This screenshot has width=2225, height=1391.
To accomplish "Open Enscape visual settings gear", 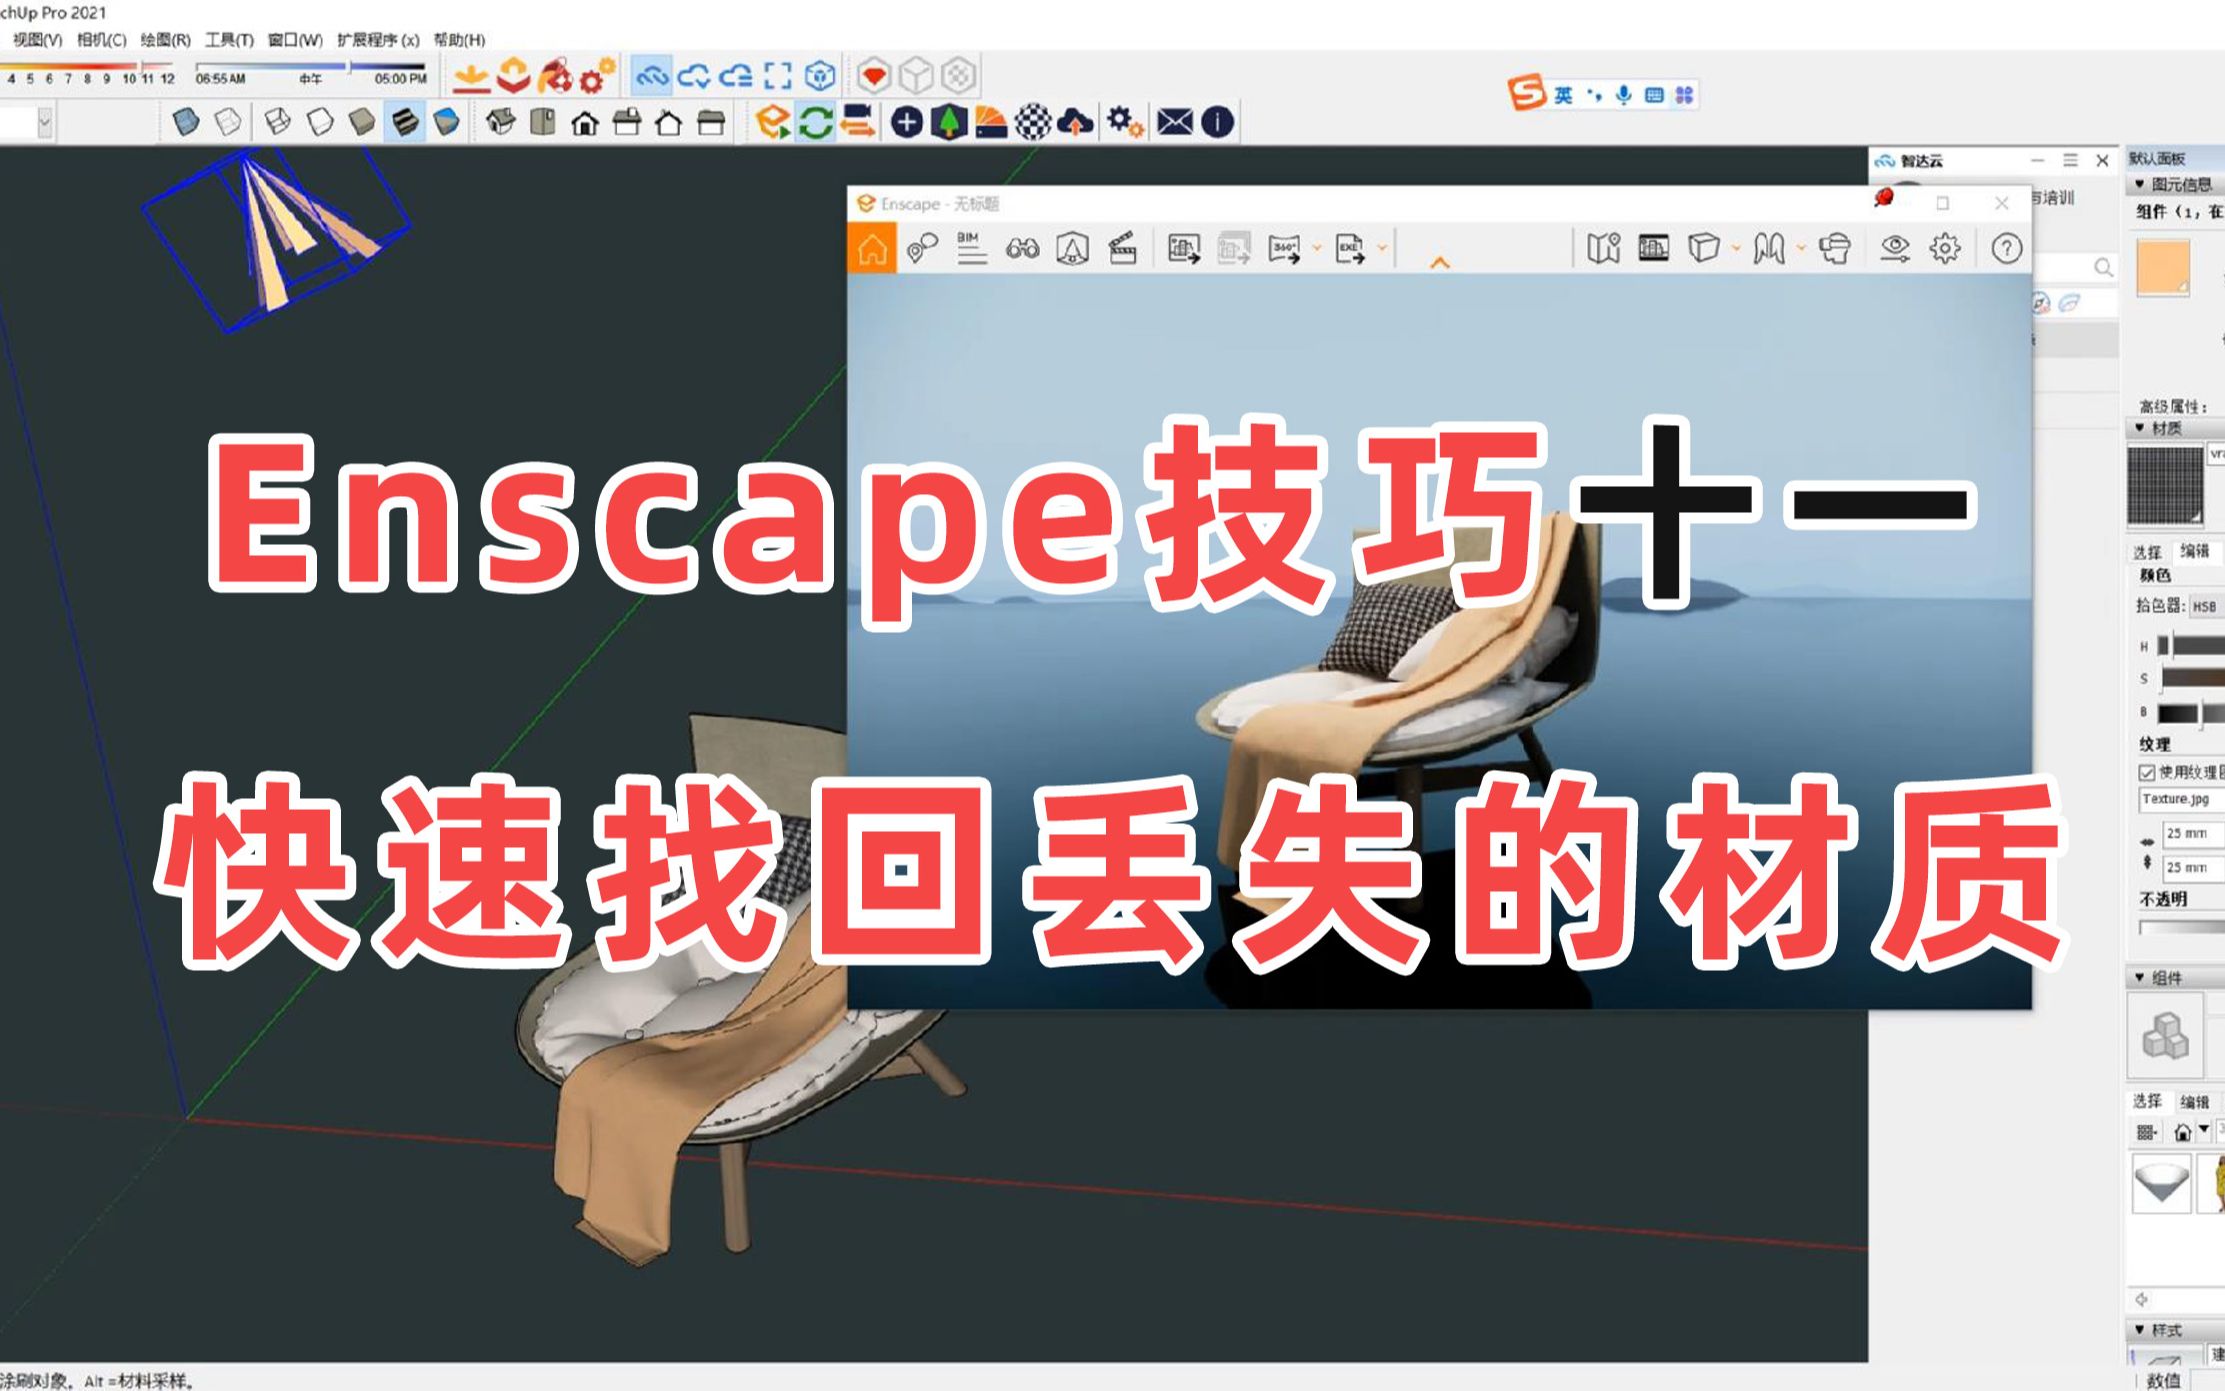I will point(1945,248).
